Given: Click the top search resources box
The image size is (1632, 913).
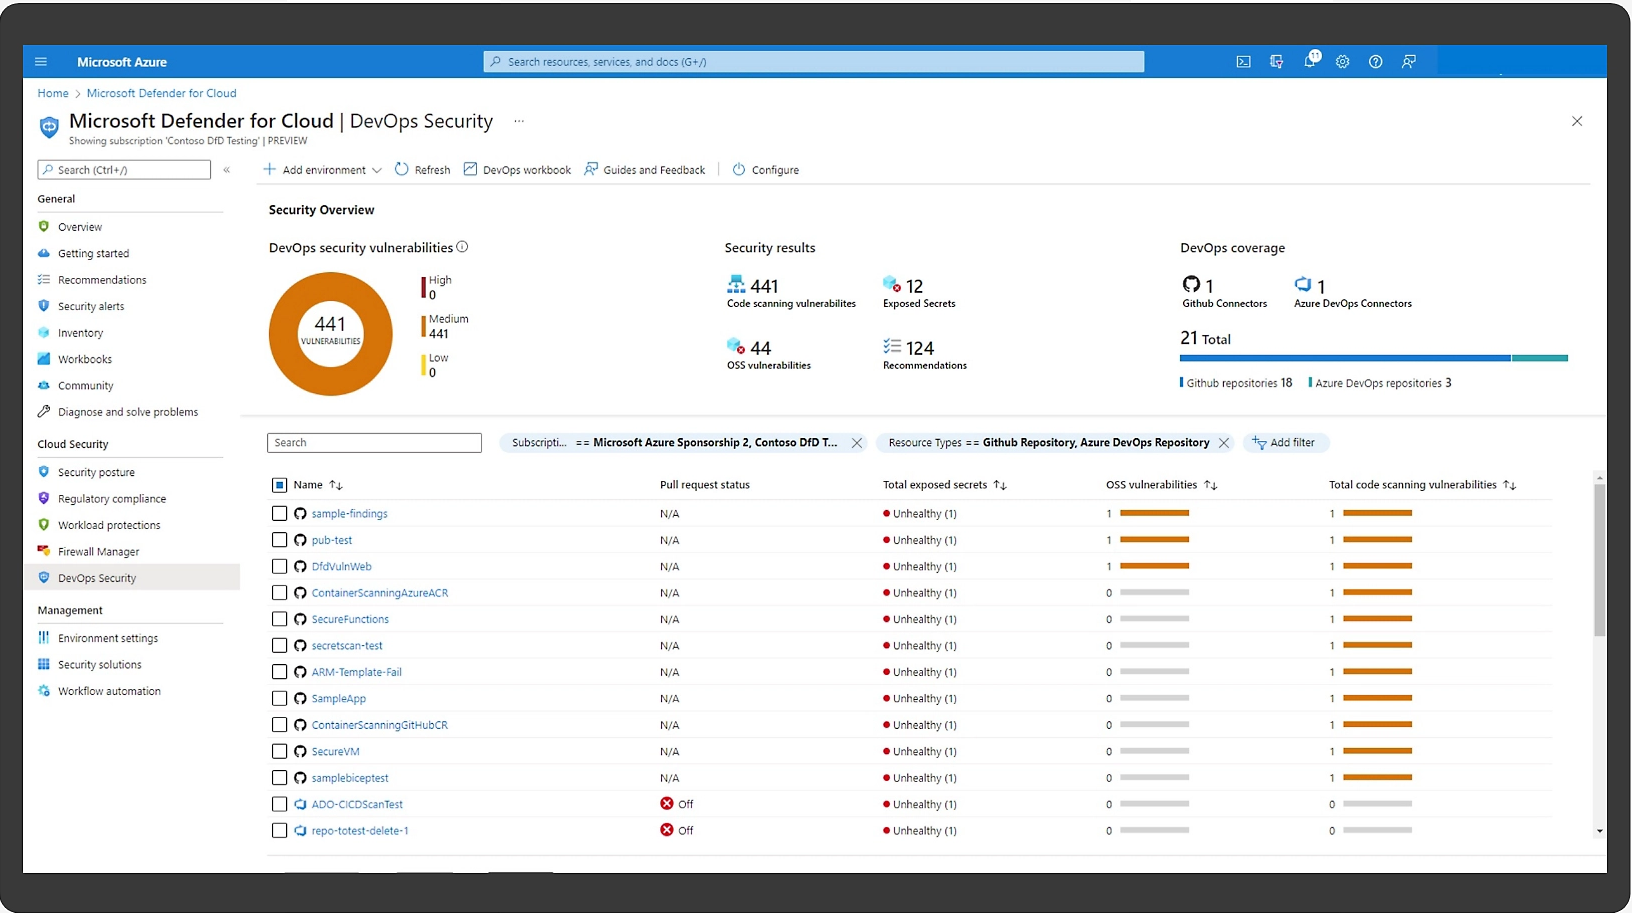Looking at the screenshot, I should (x=814, y=62).
